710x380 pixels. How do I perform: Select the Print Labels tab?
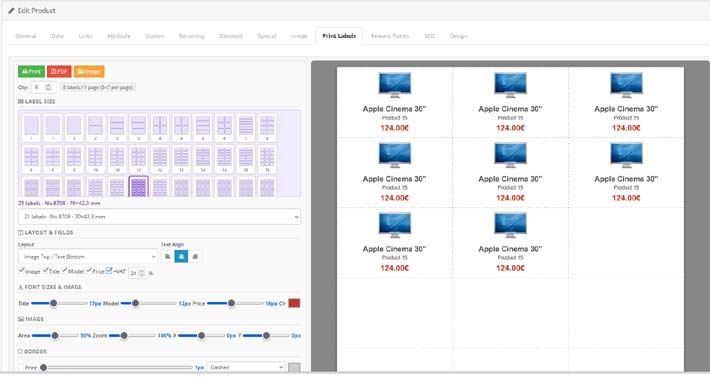(339, 36)
